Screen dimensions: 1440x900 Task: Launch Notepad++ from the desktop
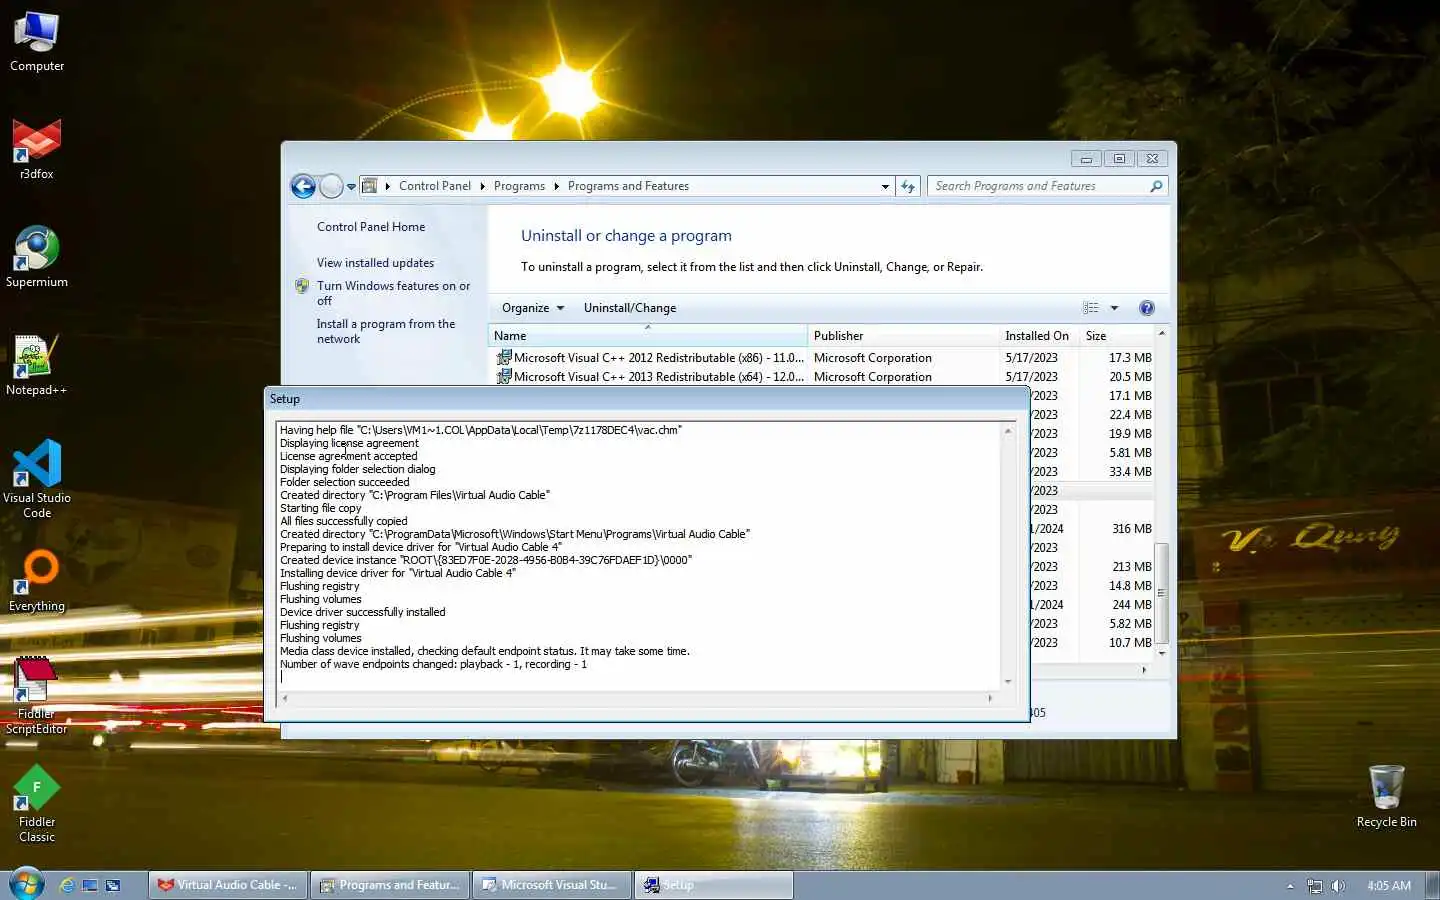pos(37,366)
